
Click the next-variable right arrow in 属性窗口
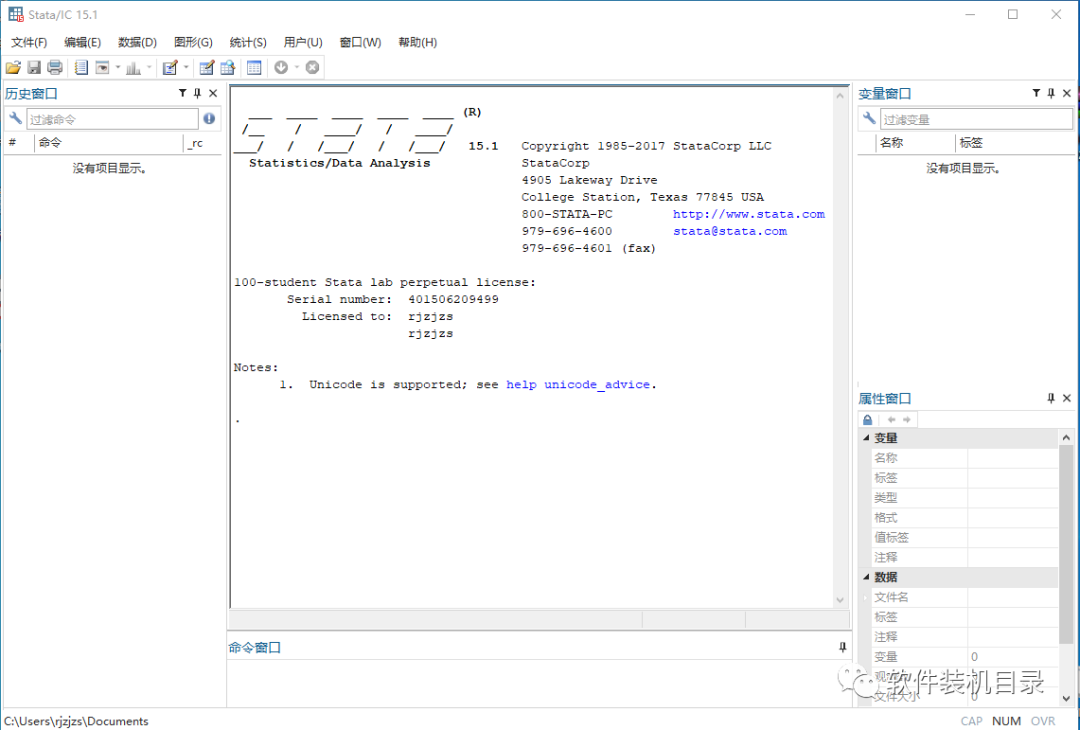(906, 419)
